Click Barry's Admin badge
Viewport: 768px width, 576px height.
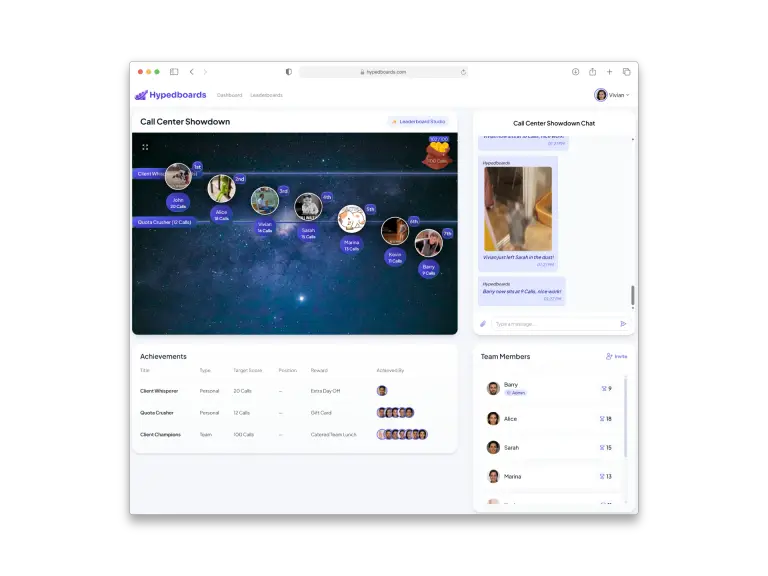515,393
